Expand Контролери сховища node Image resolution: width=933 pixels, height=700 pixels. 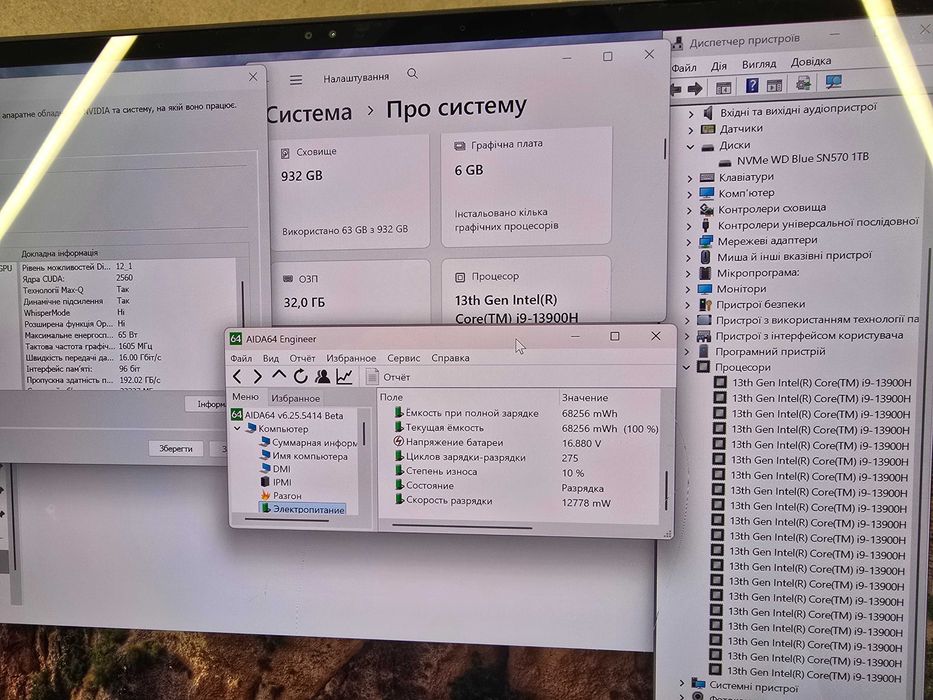[x=689, y=210]
